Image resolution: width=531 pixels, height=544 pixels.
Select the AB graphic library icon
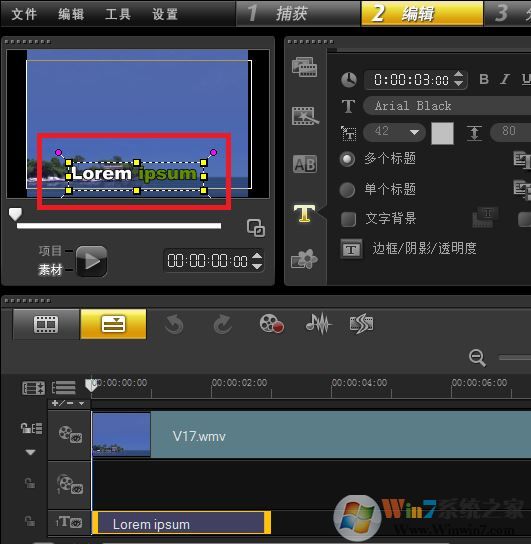305,164
